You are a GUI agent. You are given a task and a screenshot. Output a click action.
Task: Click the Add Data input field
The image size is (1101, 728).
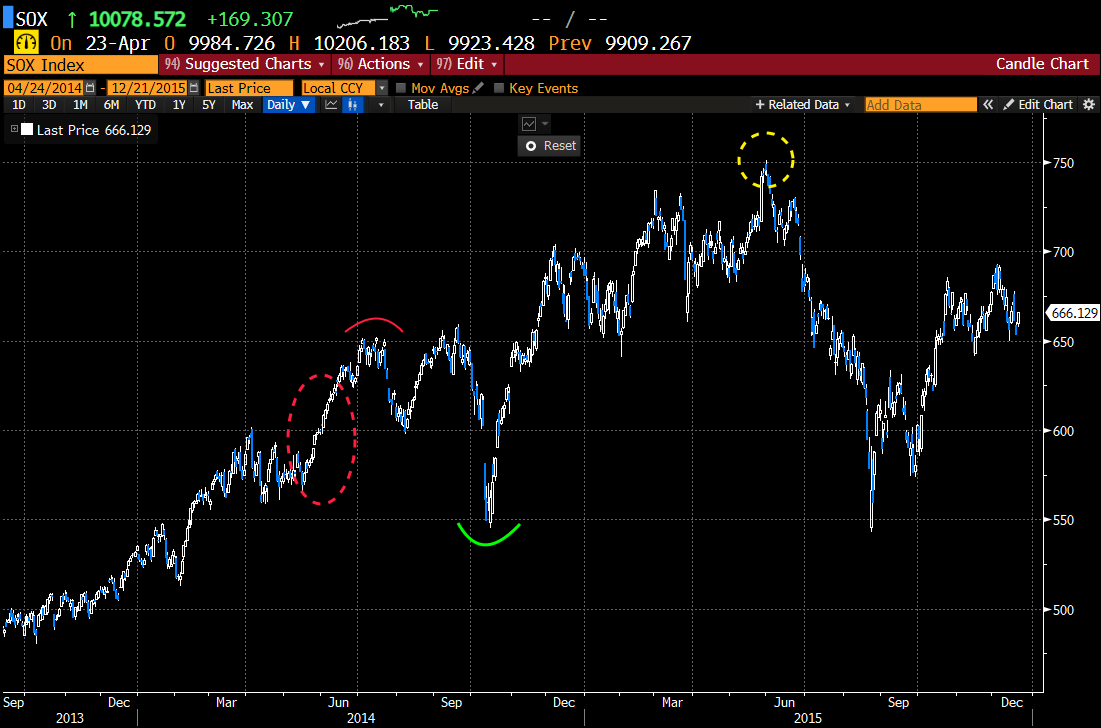pyautogui.click(x=920, y=105)
